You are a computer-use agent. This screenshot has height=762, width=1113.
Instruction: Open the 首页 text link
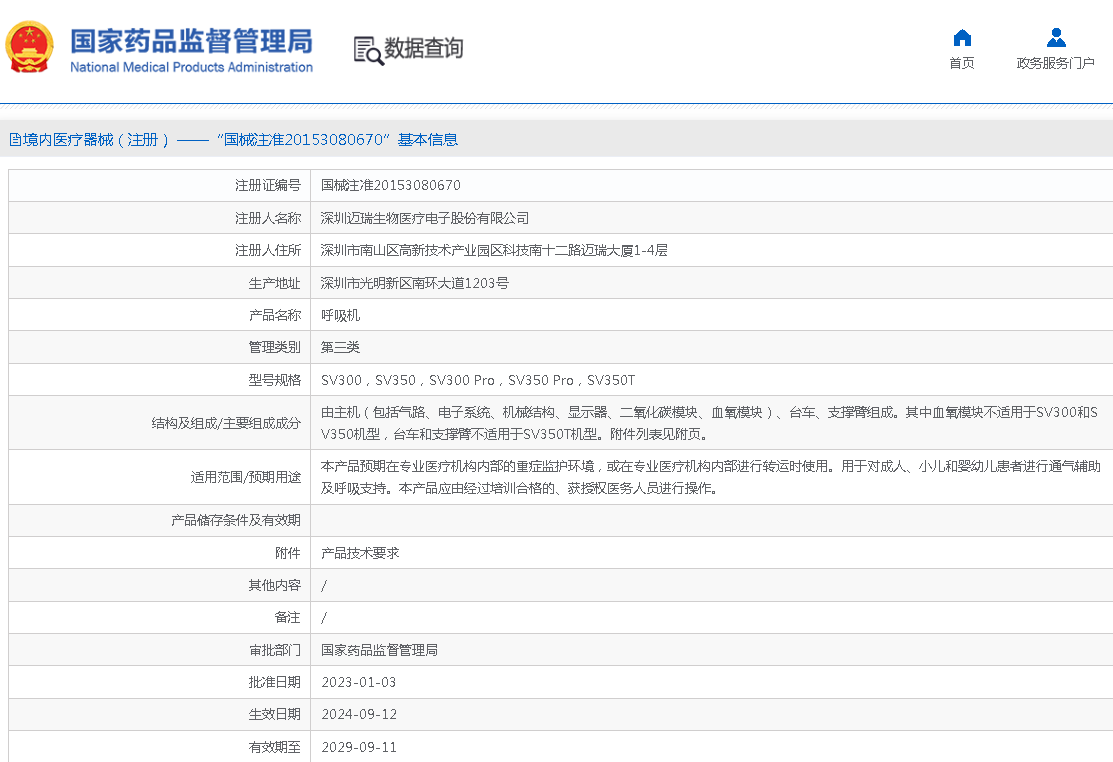click(962, 63)
